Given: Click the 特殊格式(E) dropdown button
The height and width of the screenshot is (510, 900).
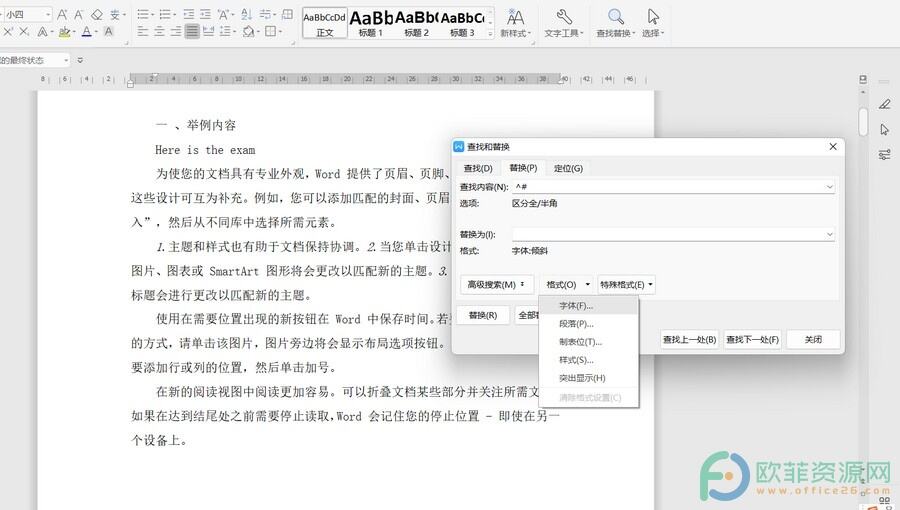Looking at the screenshot, I should click(x=626, y=285).
